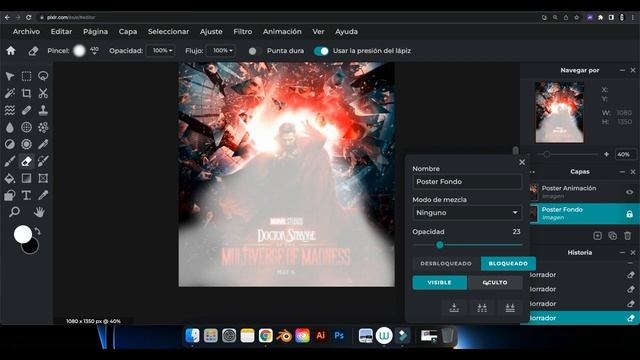The height and width of the screenshot is (360, 640).
Task: Select the half-circle Dodge/Burn tool
Action: pyautogui.click(x=10, y=144)
